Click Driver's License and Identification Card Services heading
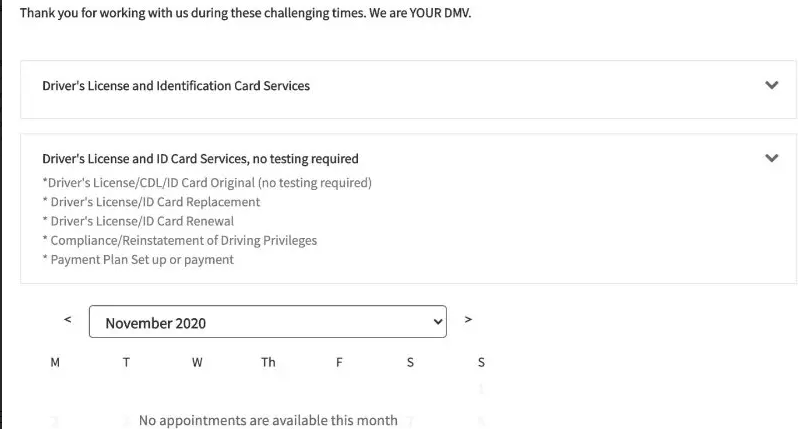The width and height of the screenshot is (798, 429). (176, 86)
